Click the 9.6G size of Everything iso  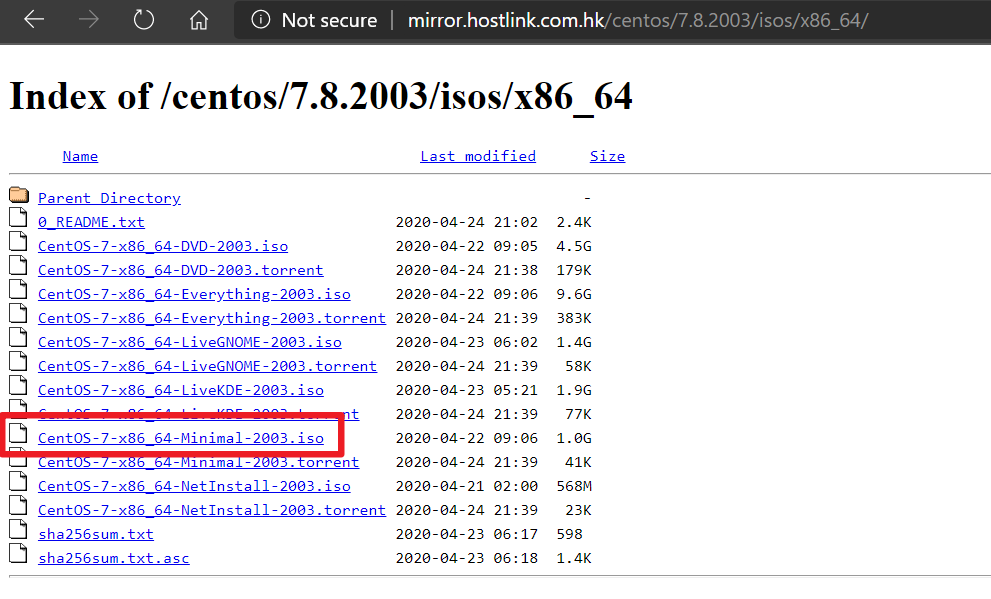574,294
